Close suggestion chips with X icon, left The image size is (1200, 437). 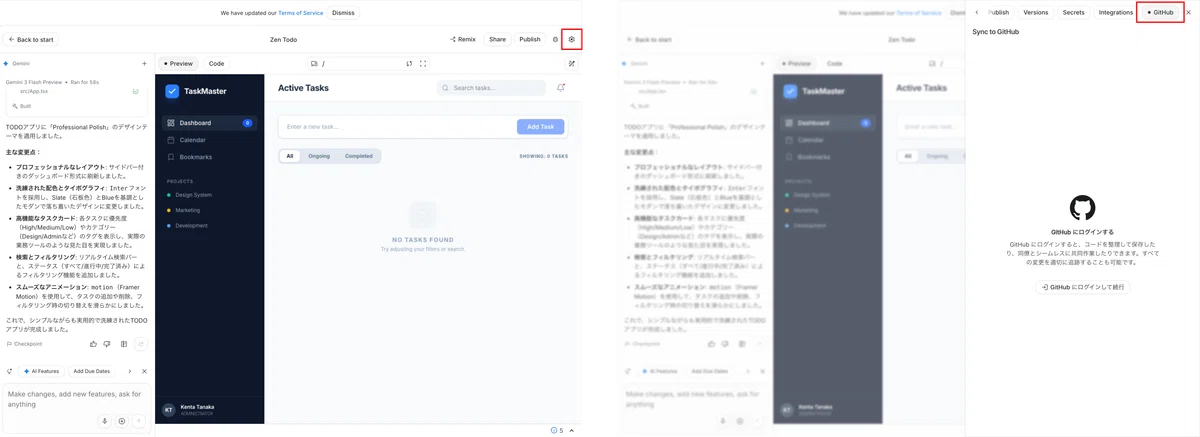coord(144,371)
